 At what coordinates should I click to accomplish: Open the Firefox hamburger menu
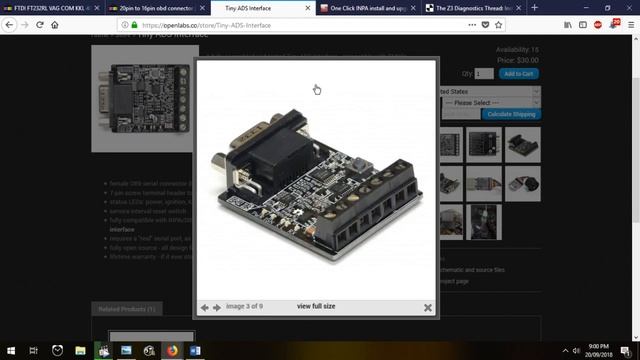click(631, 25)
